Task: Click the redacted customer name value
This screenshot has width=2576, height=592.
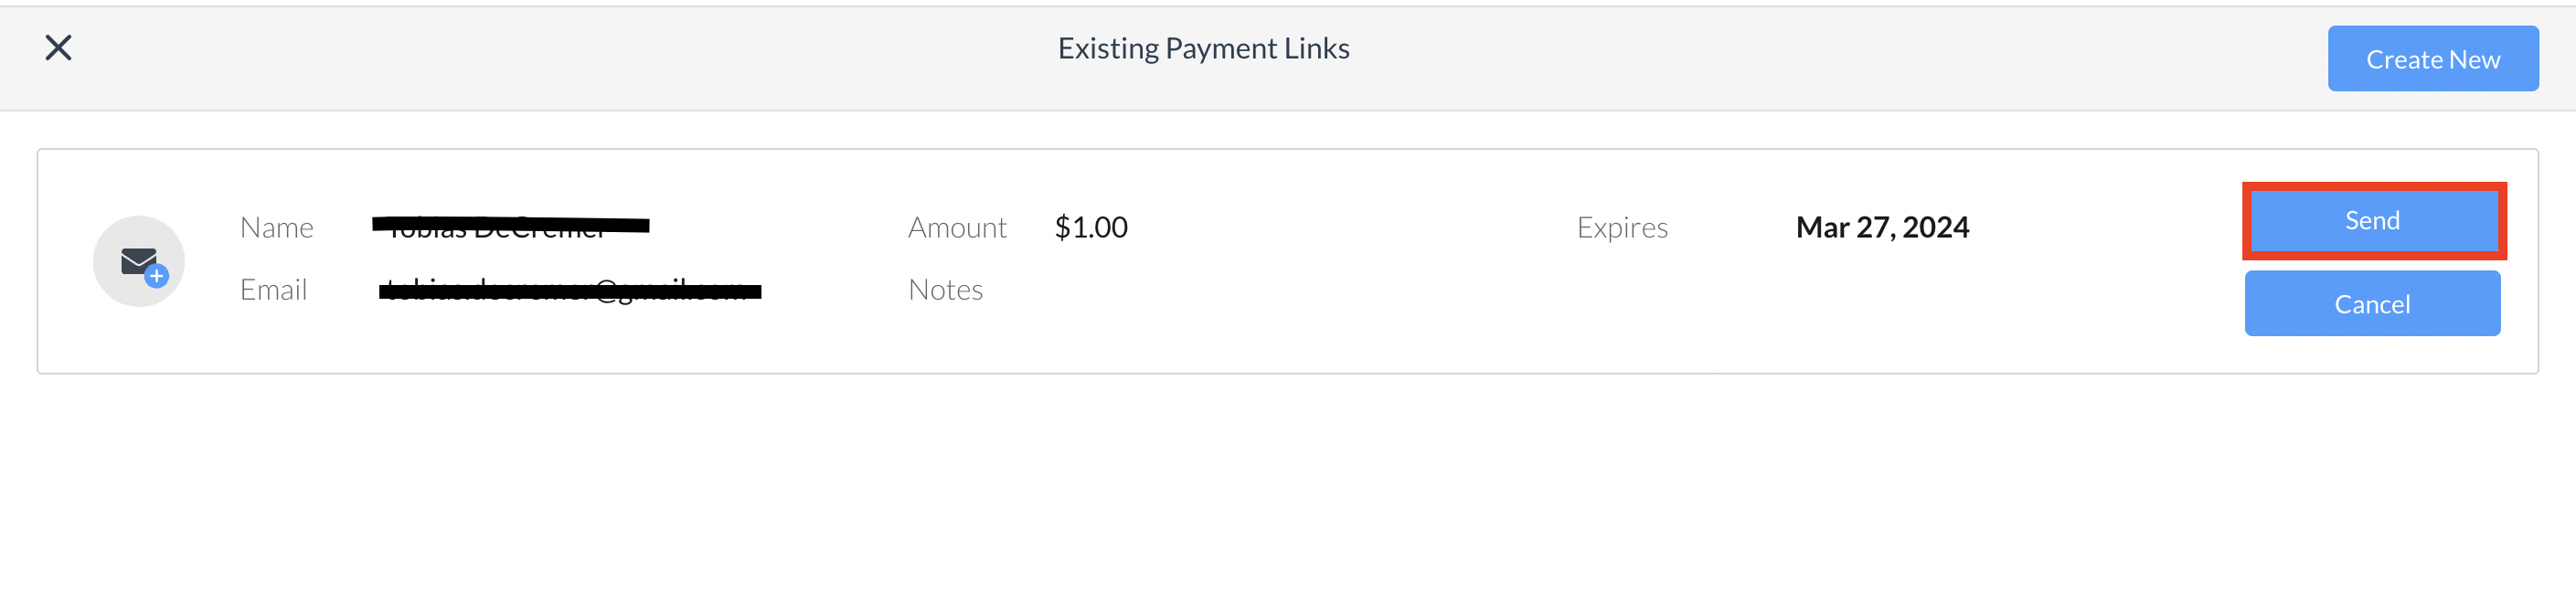Action: 510,227
